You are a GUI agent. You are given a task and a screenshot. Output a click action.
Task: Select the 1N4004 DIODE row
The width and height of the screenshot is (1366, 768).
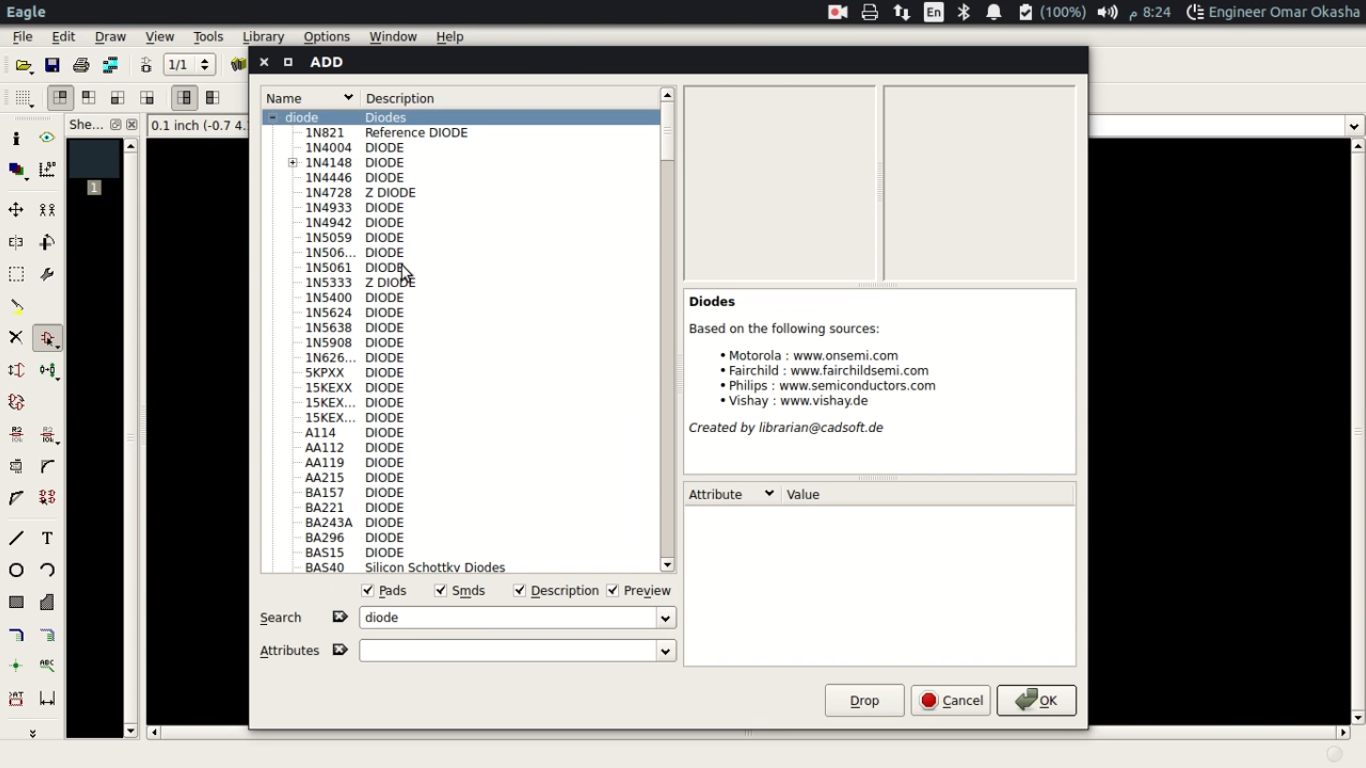click(x=461, y=147)
